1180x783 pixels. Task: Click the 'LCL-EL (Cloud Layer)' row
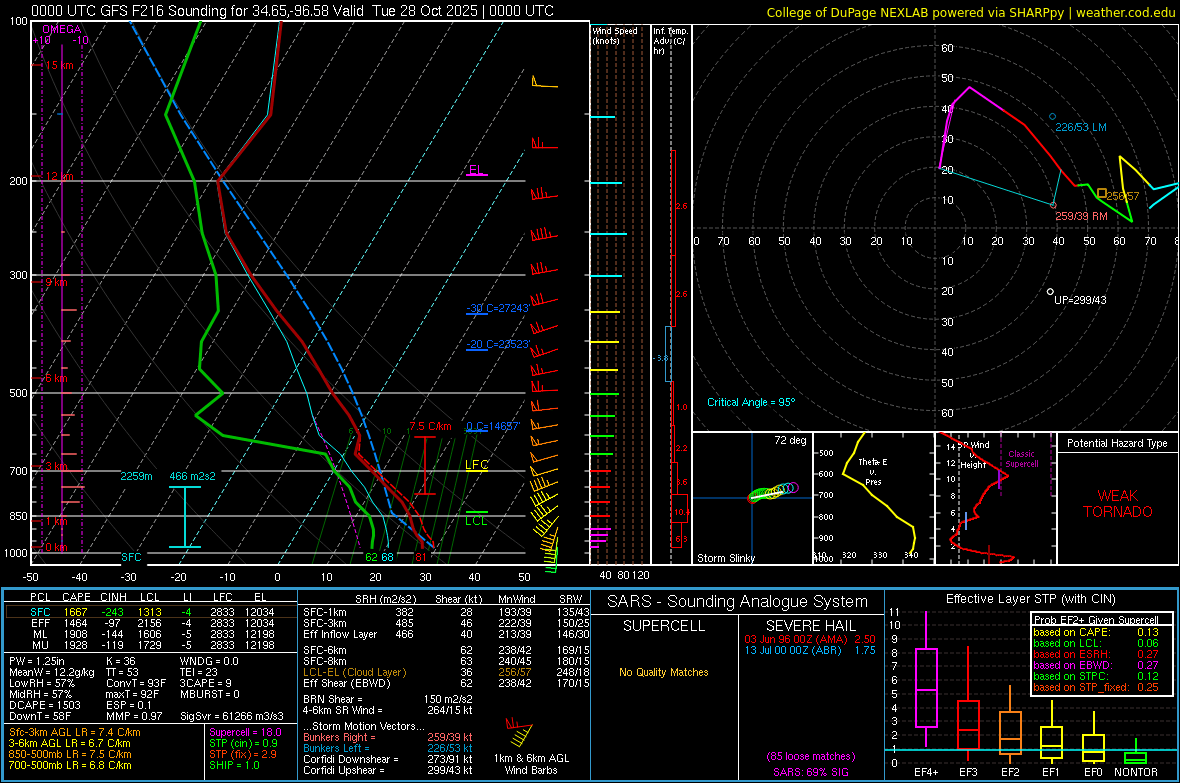pos(446,672)
